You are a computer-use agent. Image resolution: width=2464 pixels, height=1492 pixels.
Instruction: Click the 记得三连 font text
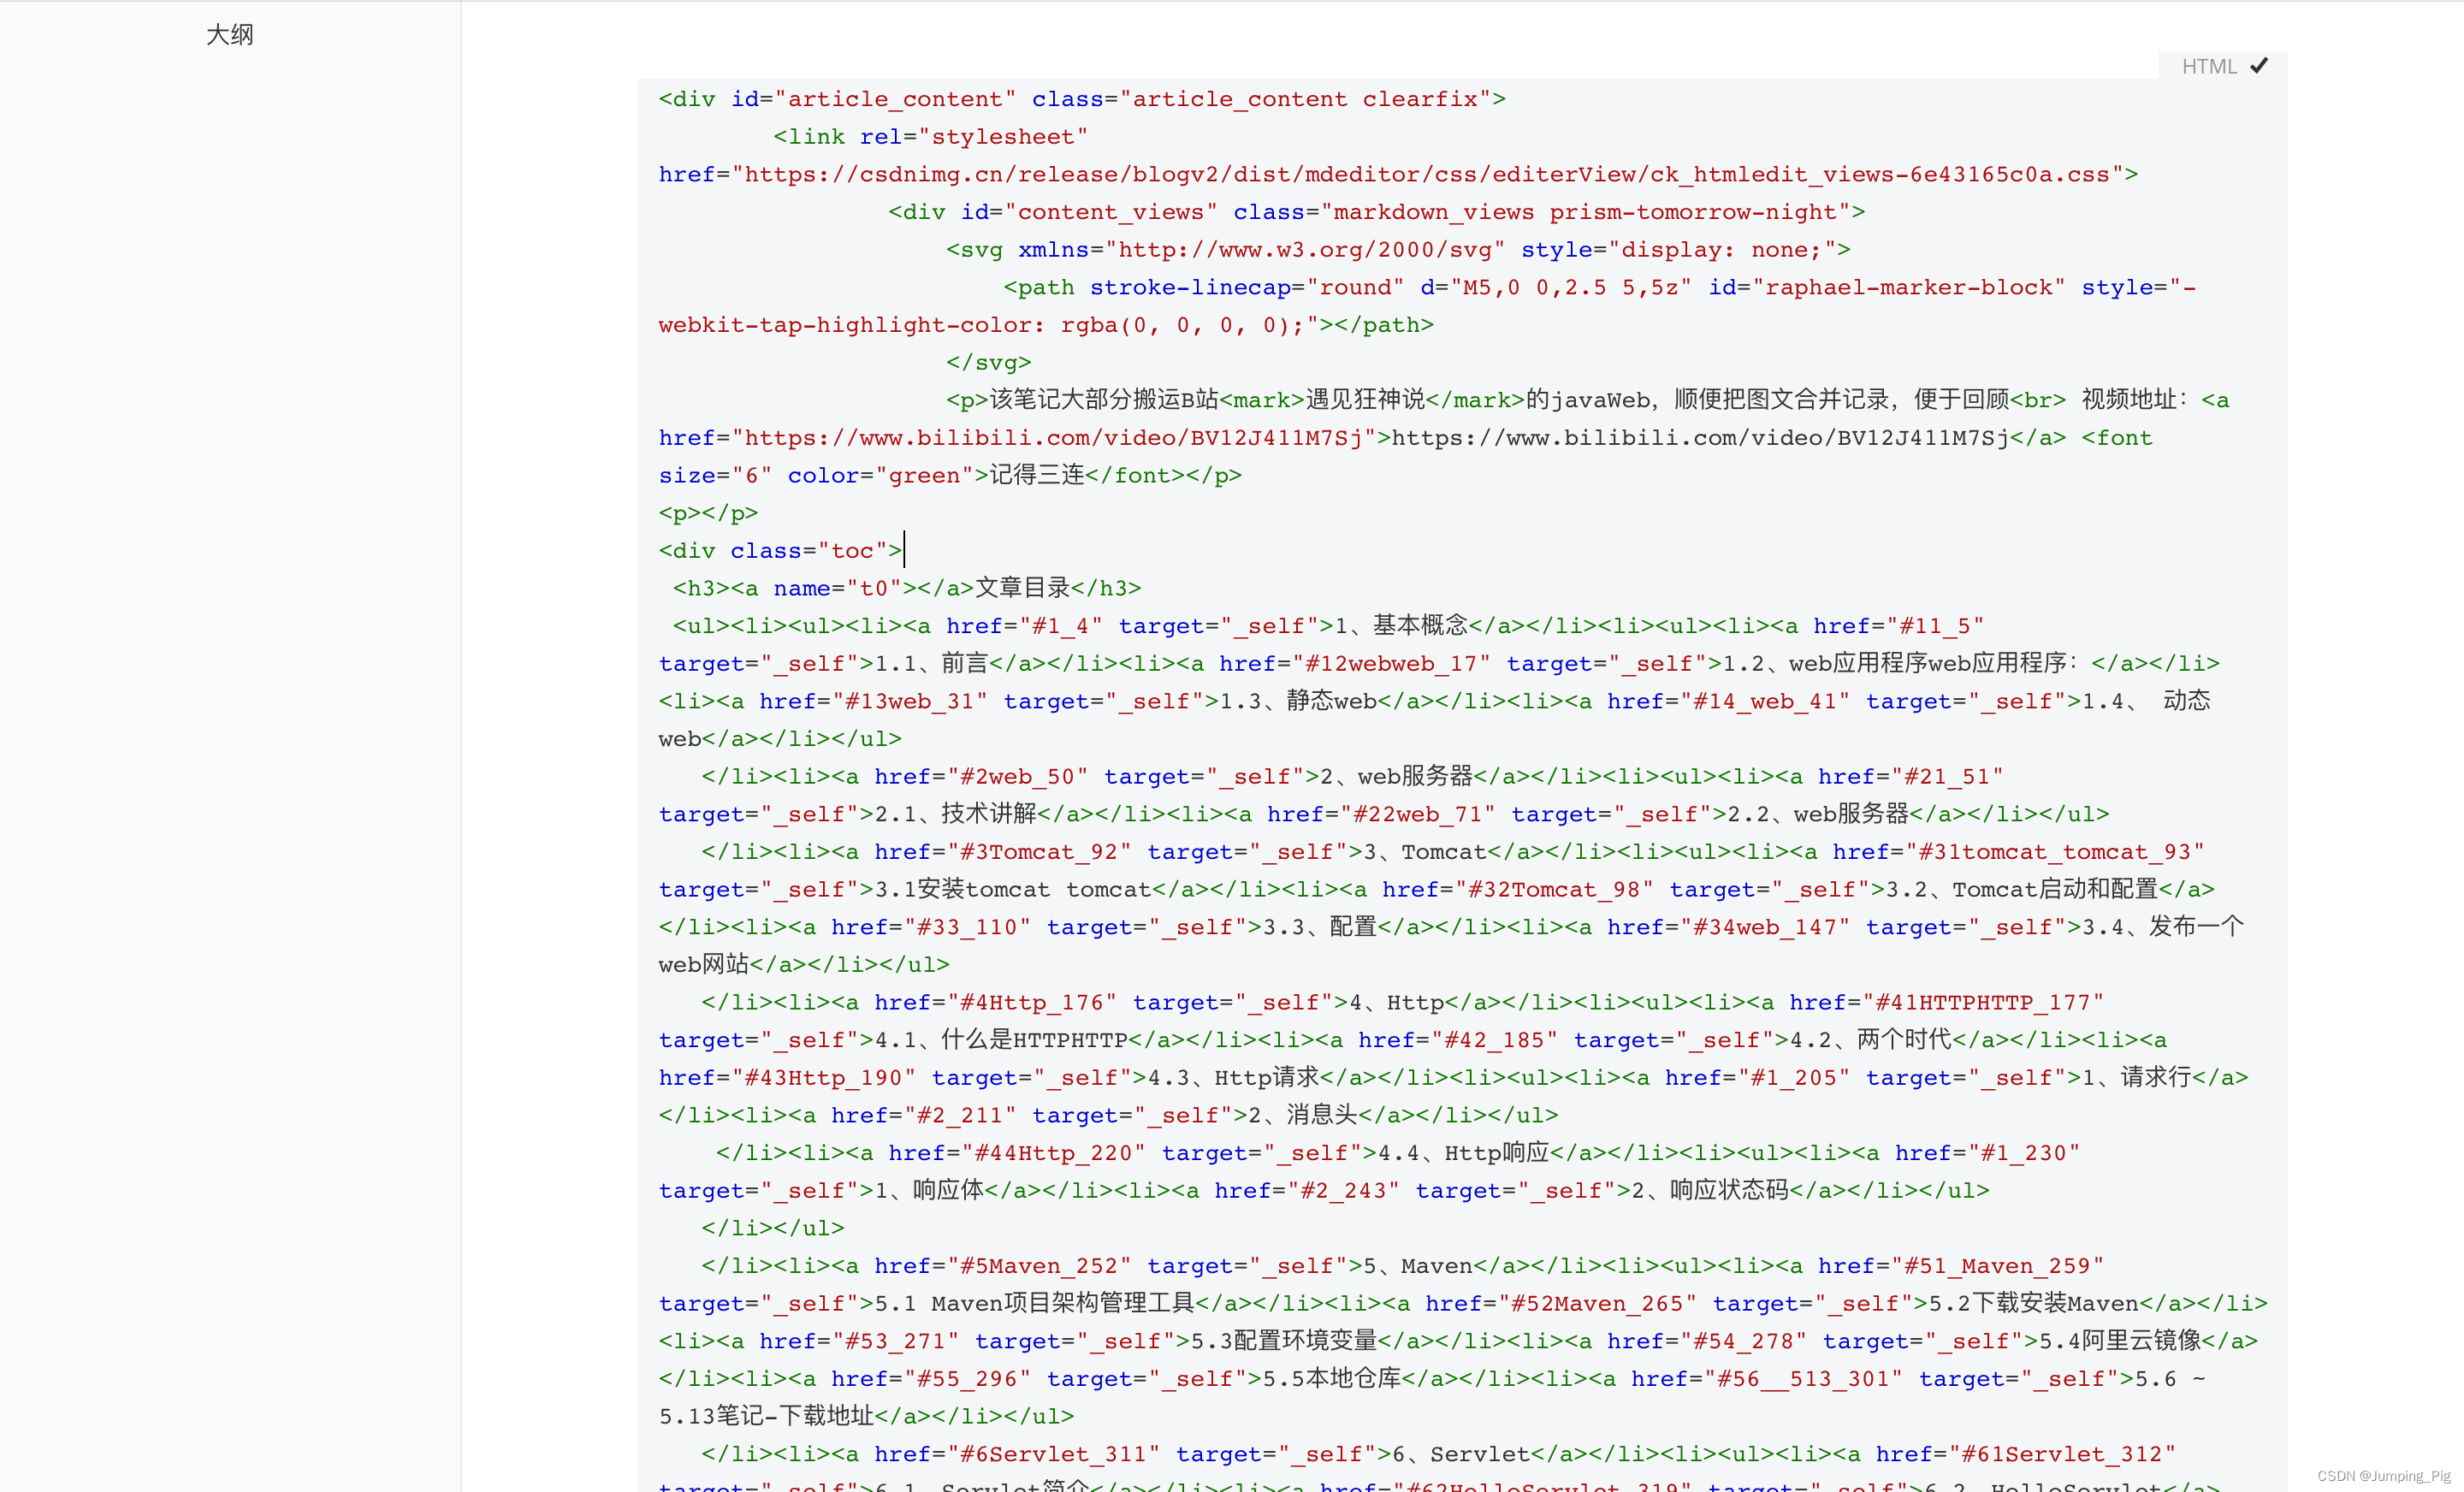click(1036, 475)
